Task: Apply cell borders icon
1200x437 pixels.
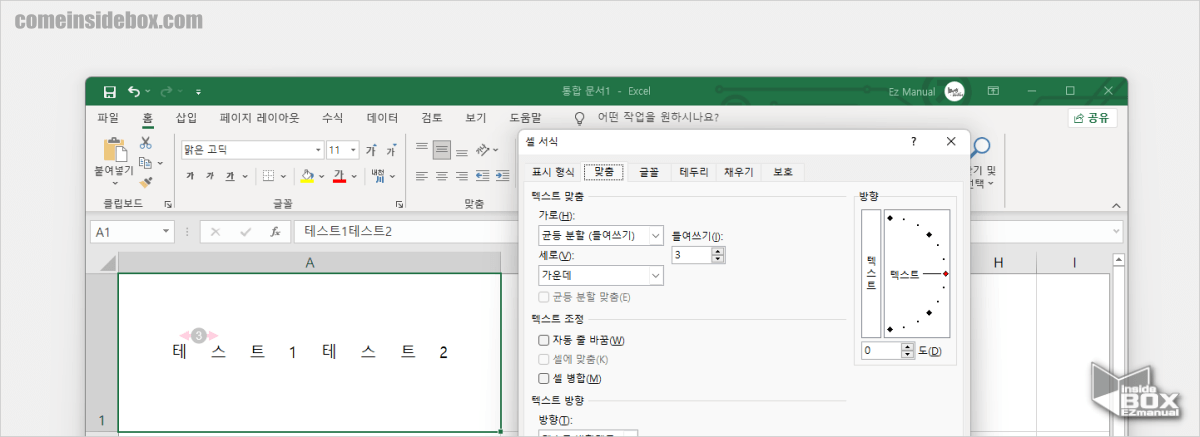Action: click(268, 176)
